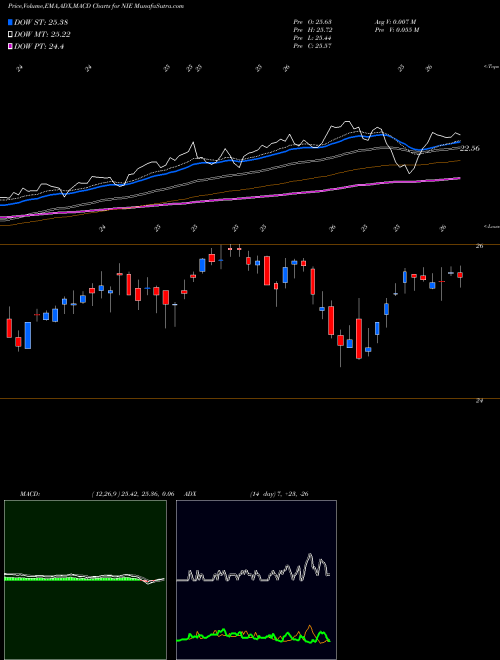Click the 22.56 price label on EMA chart
Viewport: 500px width, 660px height.
470,148
